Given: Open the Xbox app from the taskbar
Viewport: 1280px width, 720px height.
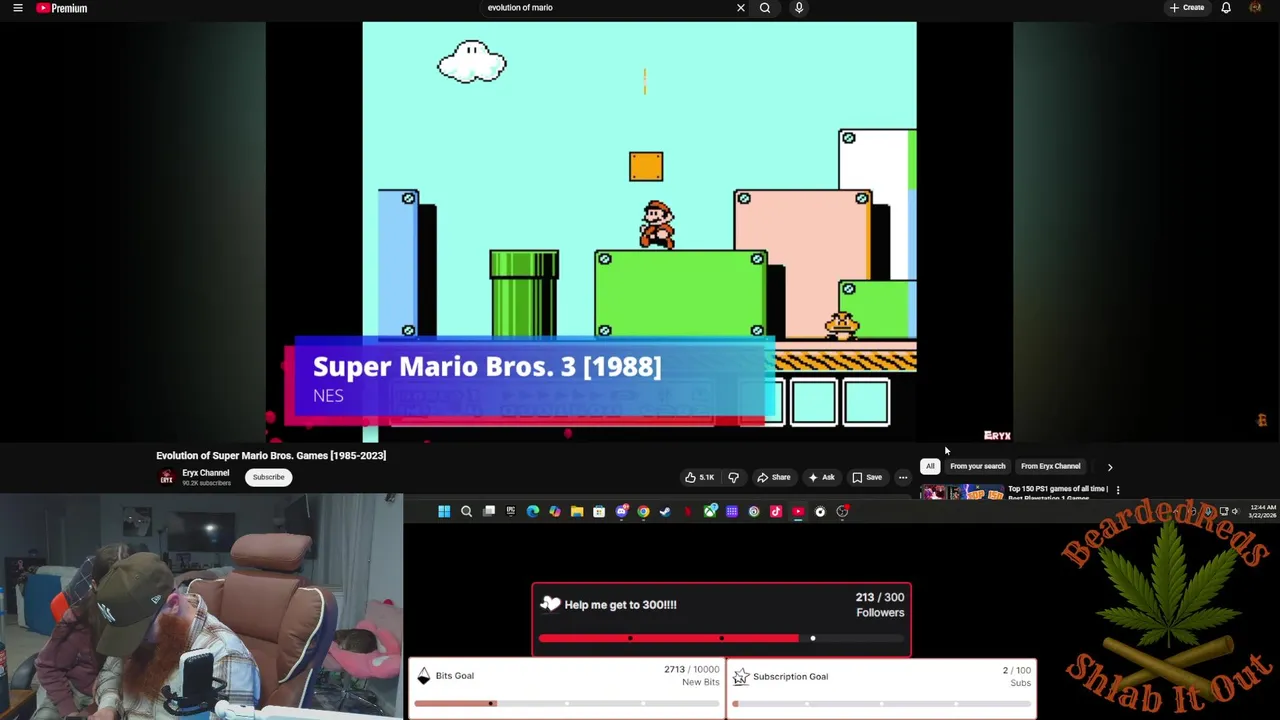Looking at the screenshot, I should [710, 512].
